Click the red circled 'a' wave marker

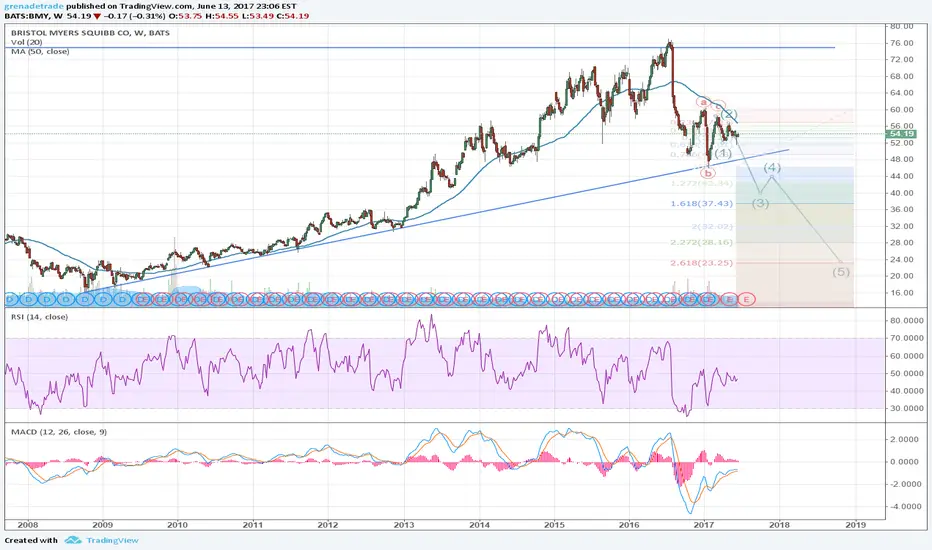tap(704, 102)
